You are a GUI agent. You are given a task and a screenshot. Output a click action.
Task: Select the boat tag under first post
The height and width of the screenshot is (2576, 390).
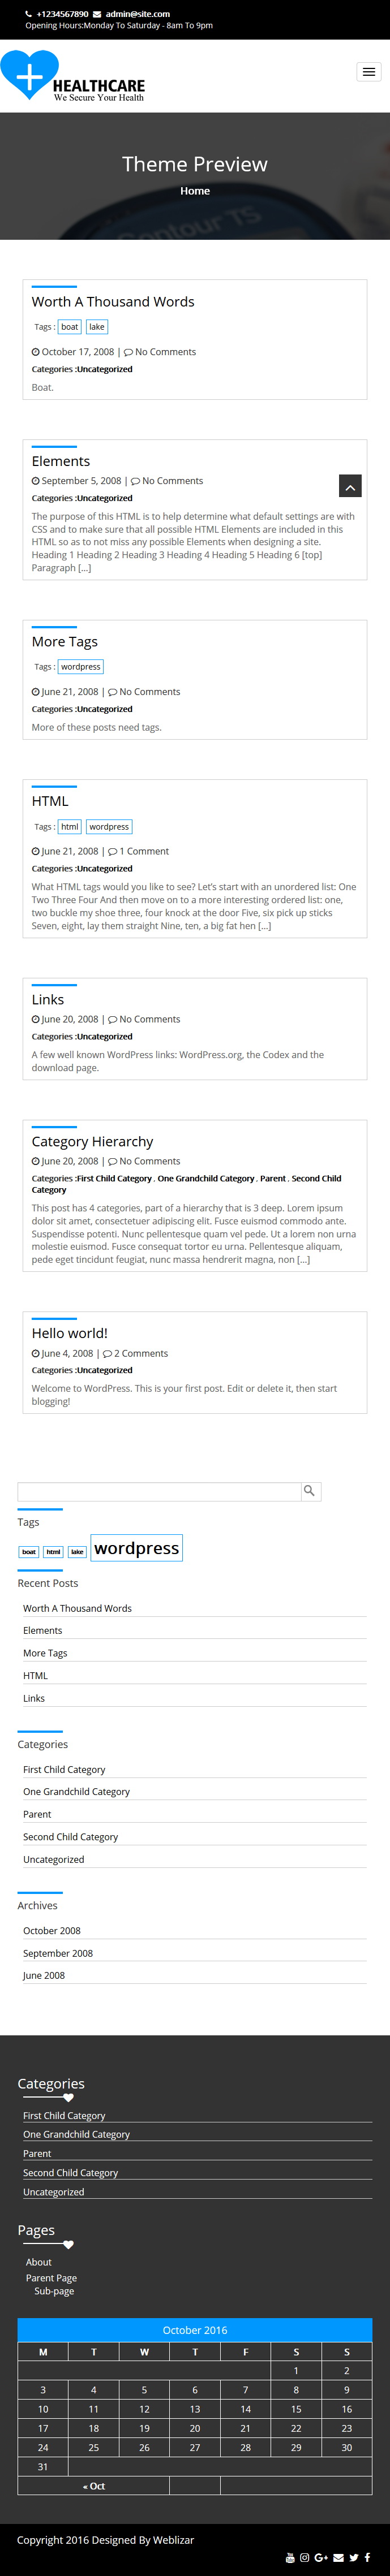(69, 327)
